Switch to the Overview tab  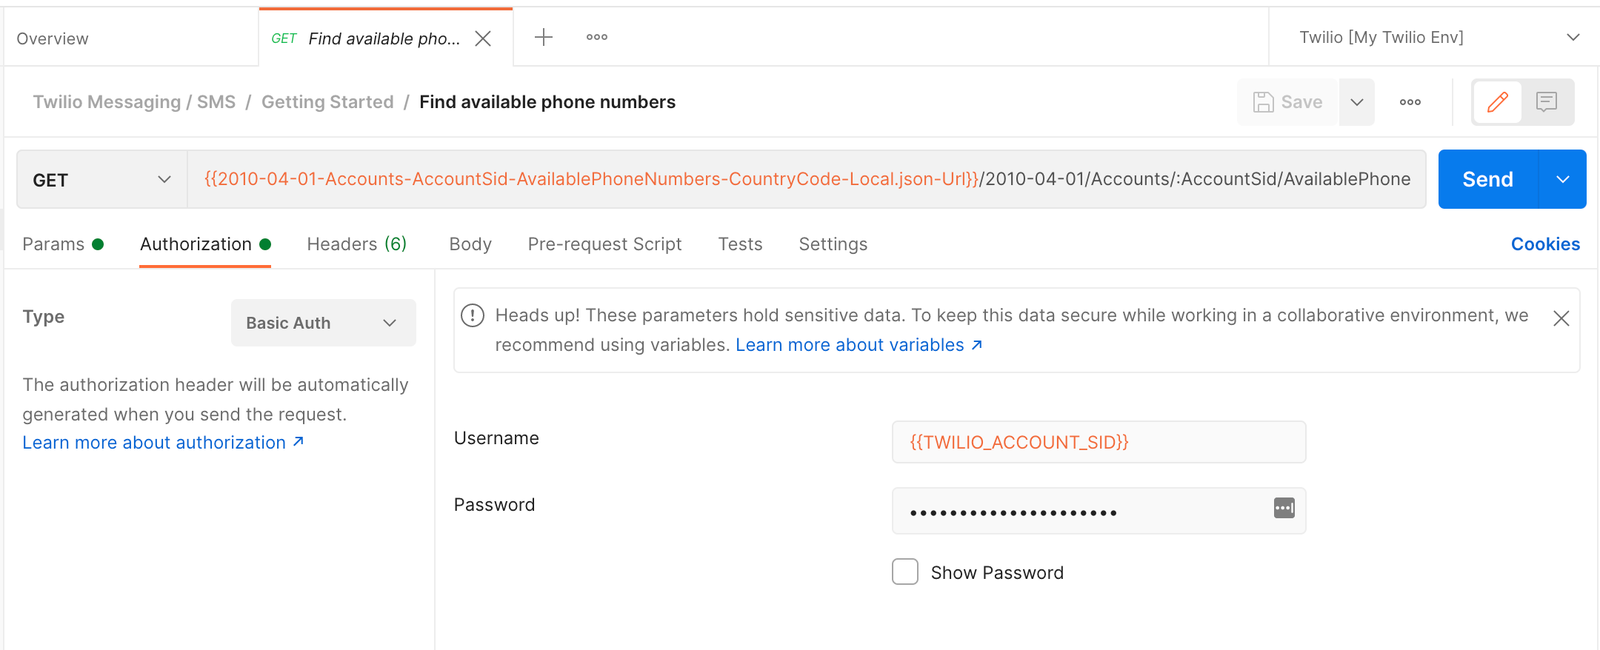(52, 38)
